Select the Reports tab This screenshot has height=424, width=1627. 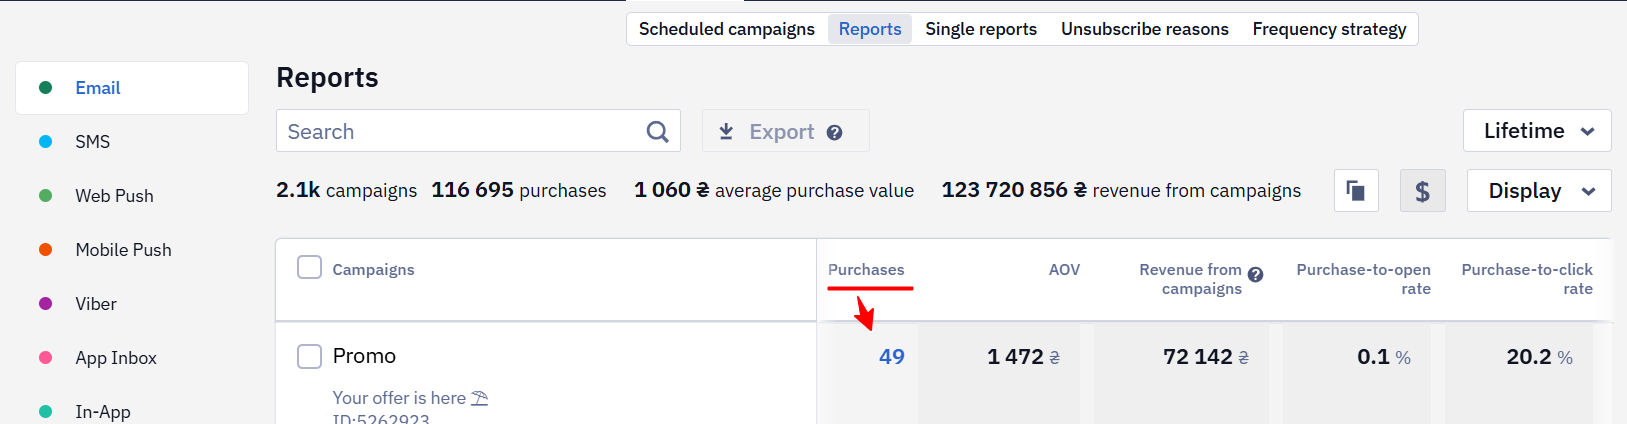[870, 29]
